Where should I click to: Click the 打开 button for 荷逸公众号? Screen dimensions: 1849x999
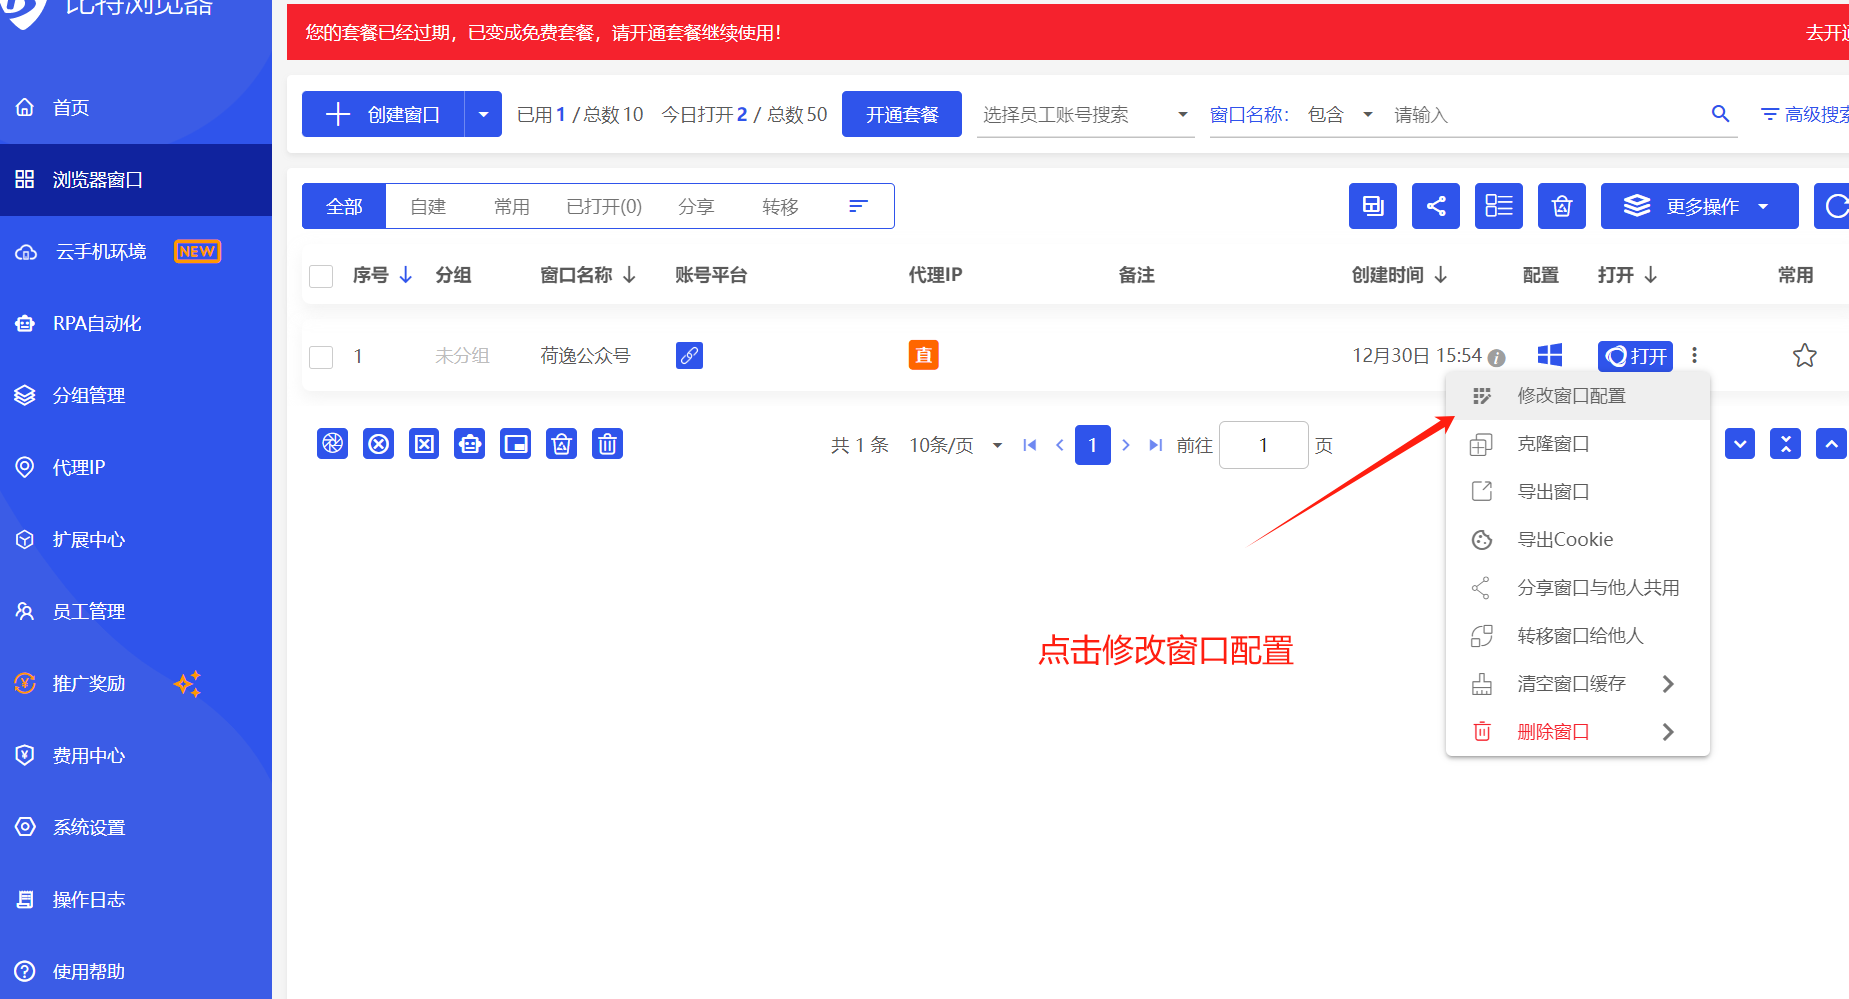(1635, 356)
